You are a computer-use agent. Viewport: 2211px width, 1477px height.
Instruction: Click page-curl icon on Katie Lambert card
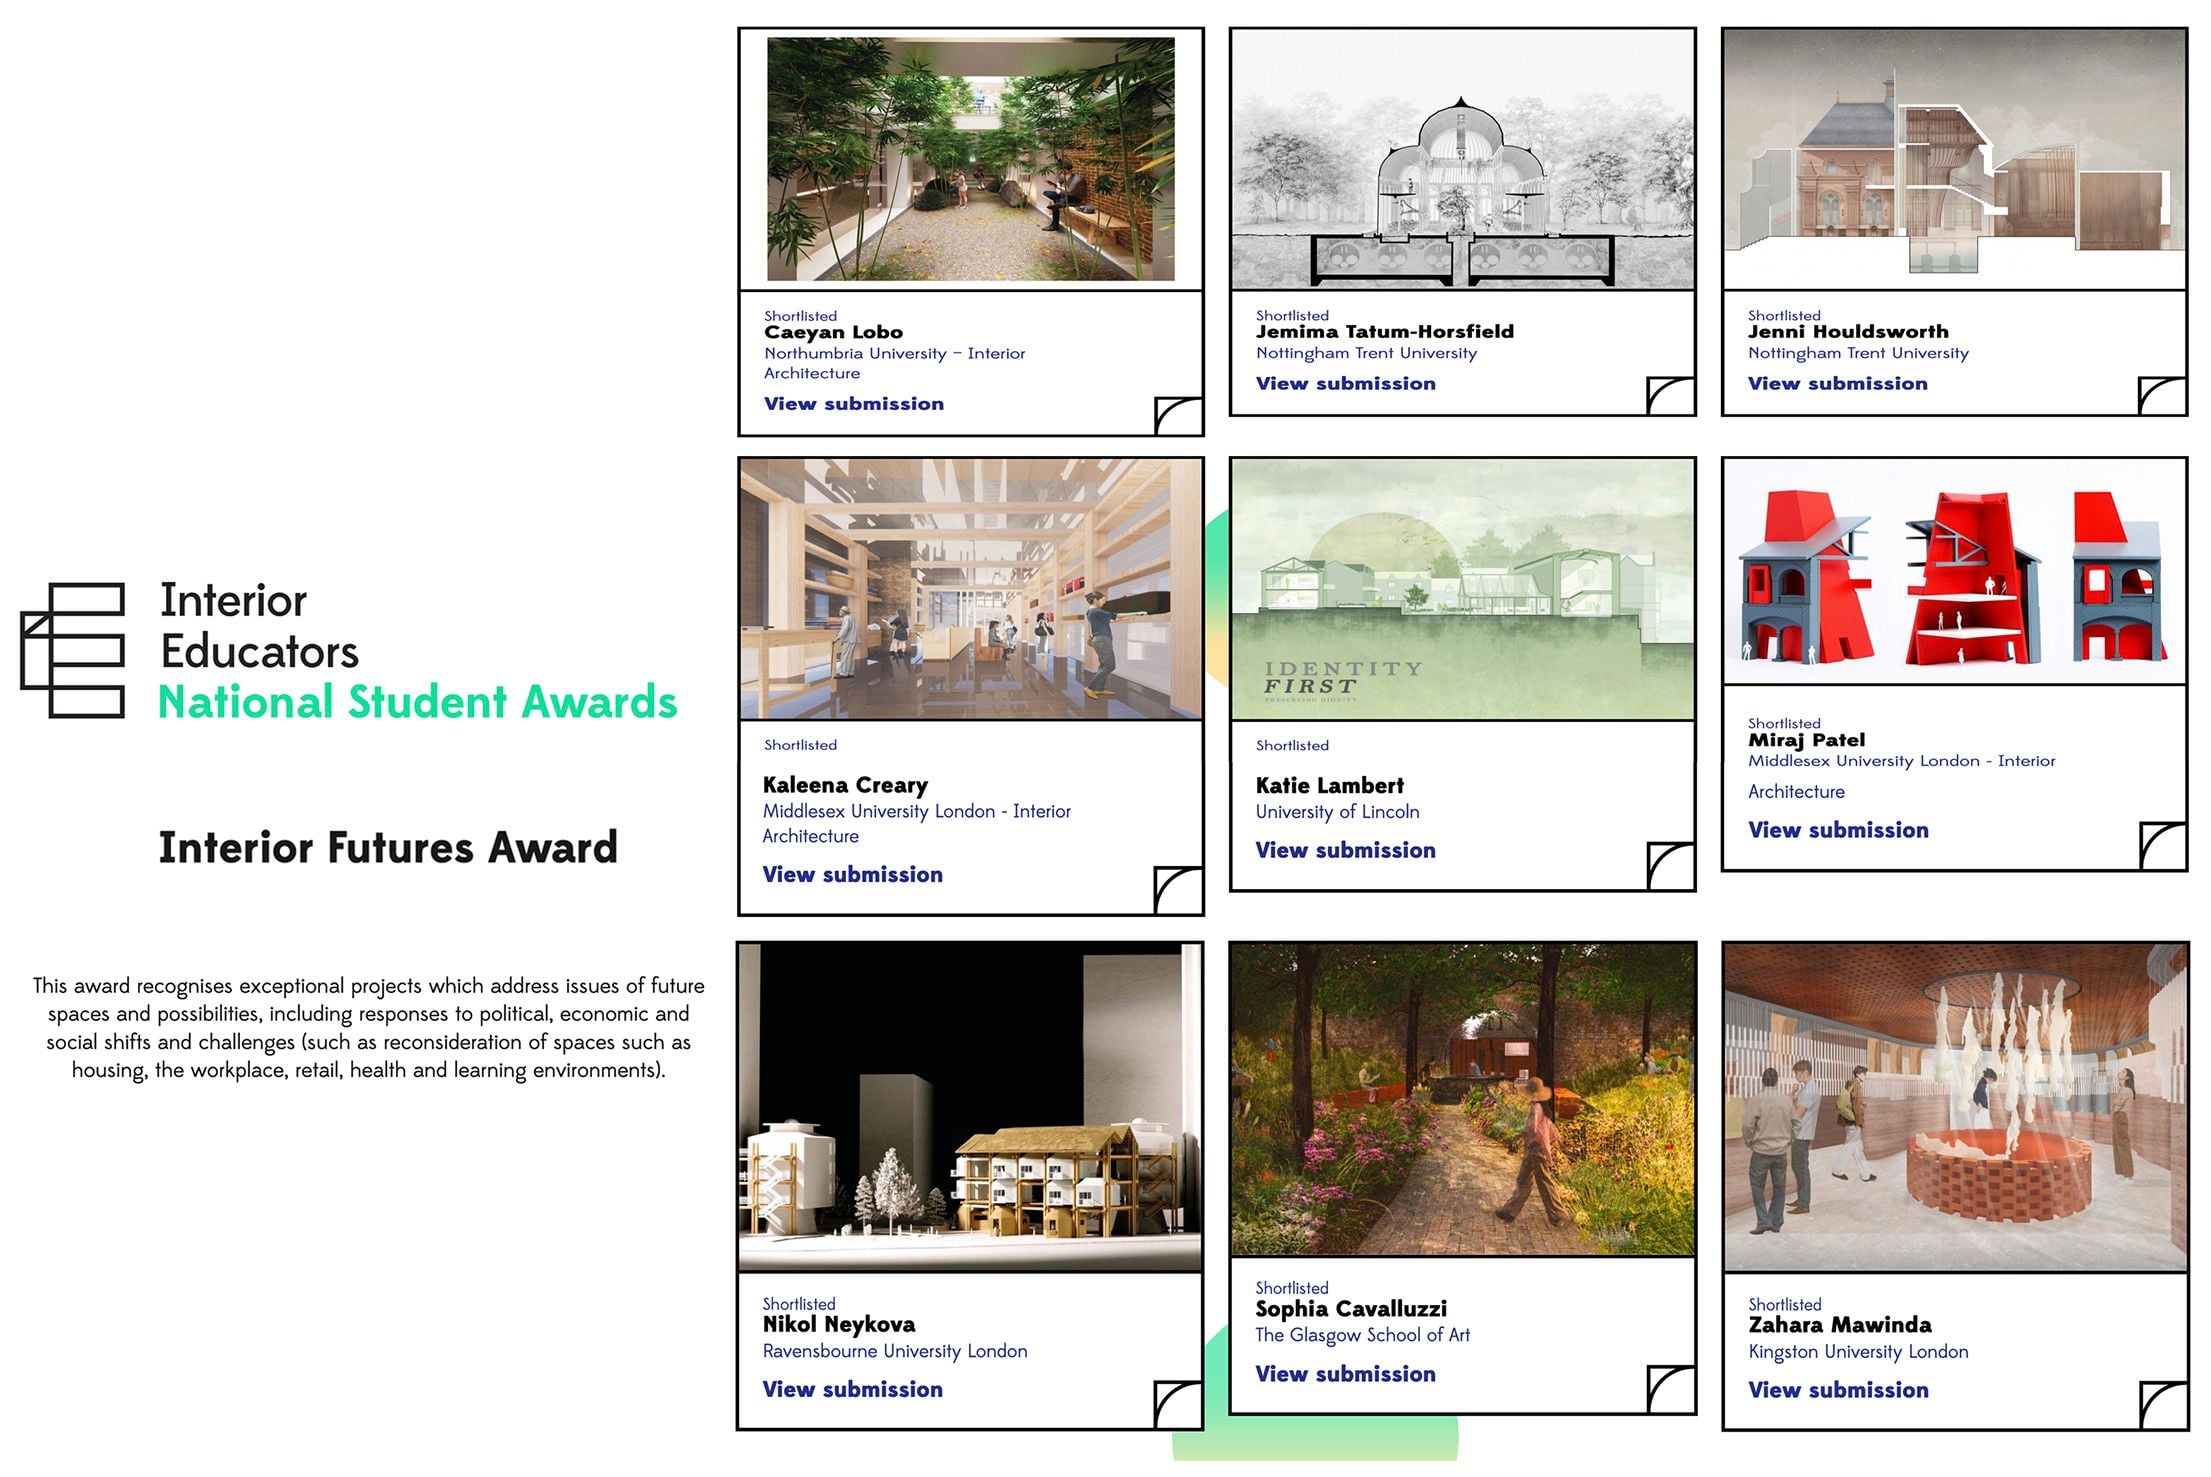1669,865
